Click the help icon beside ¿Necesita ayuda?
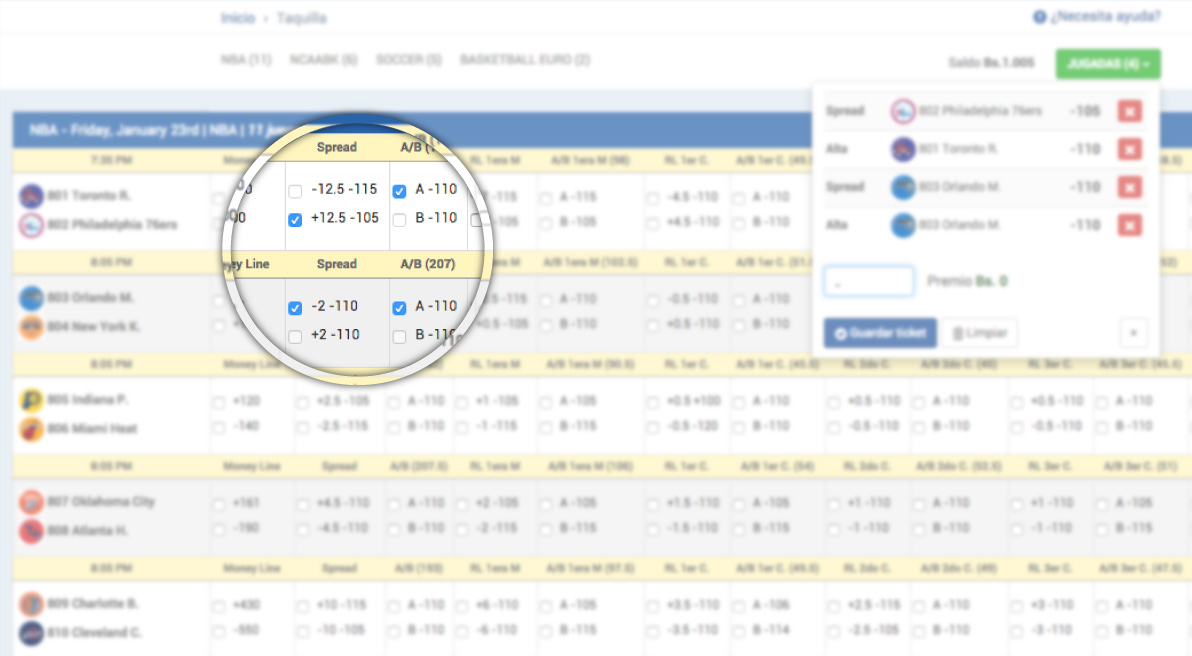 pyautogui.click(x=1039, y=17)
